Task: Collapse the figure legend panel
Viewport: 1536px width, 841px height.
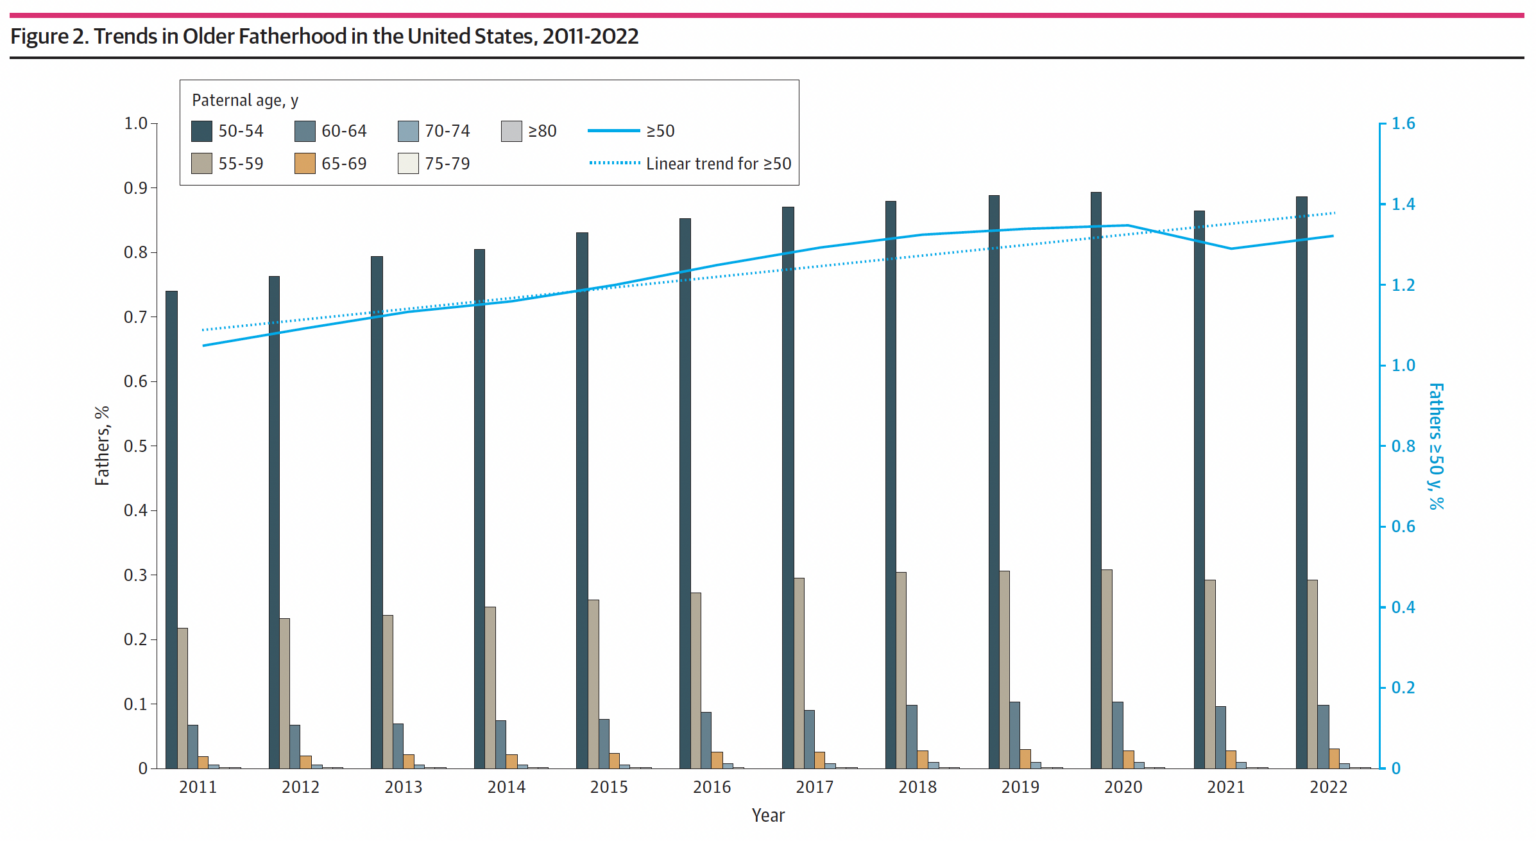Action: tap(489, 129)
